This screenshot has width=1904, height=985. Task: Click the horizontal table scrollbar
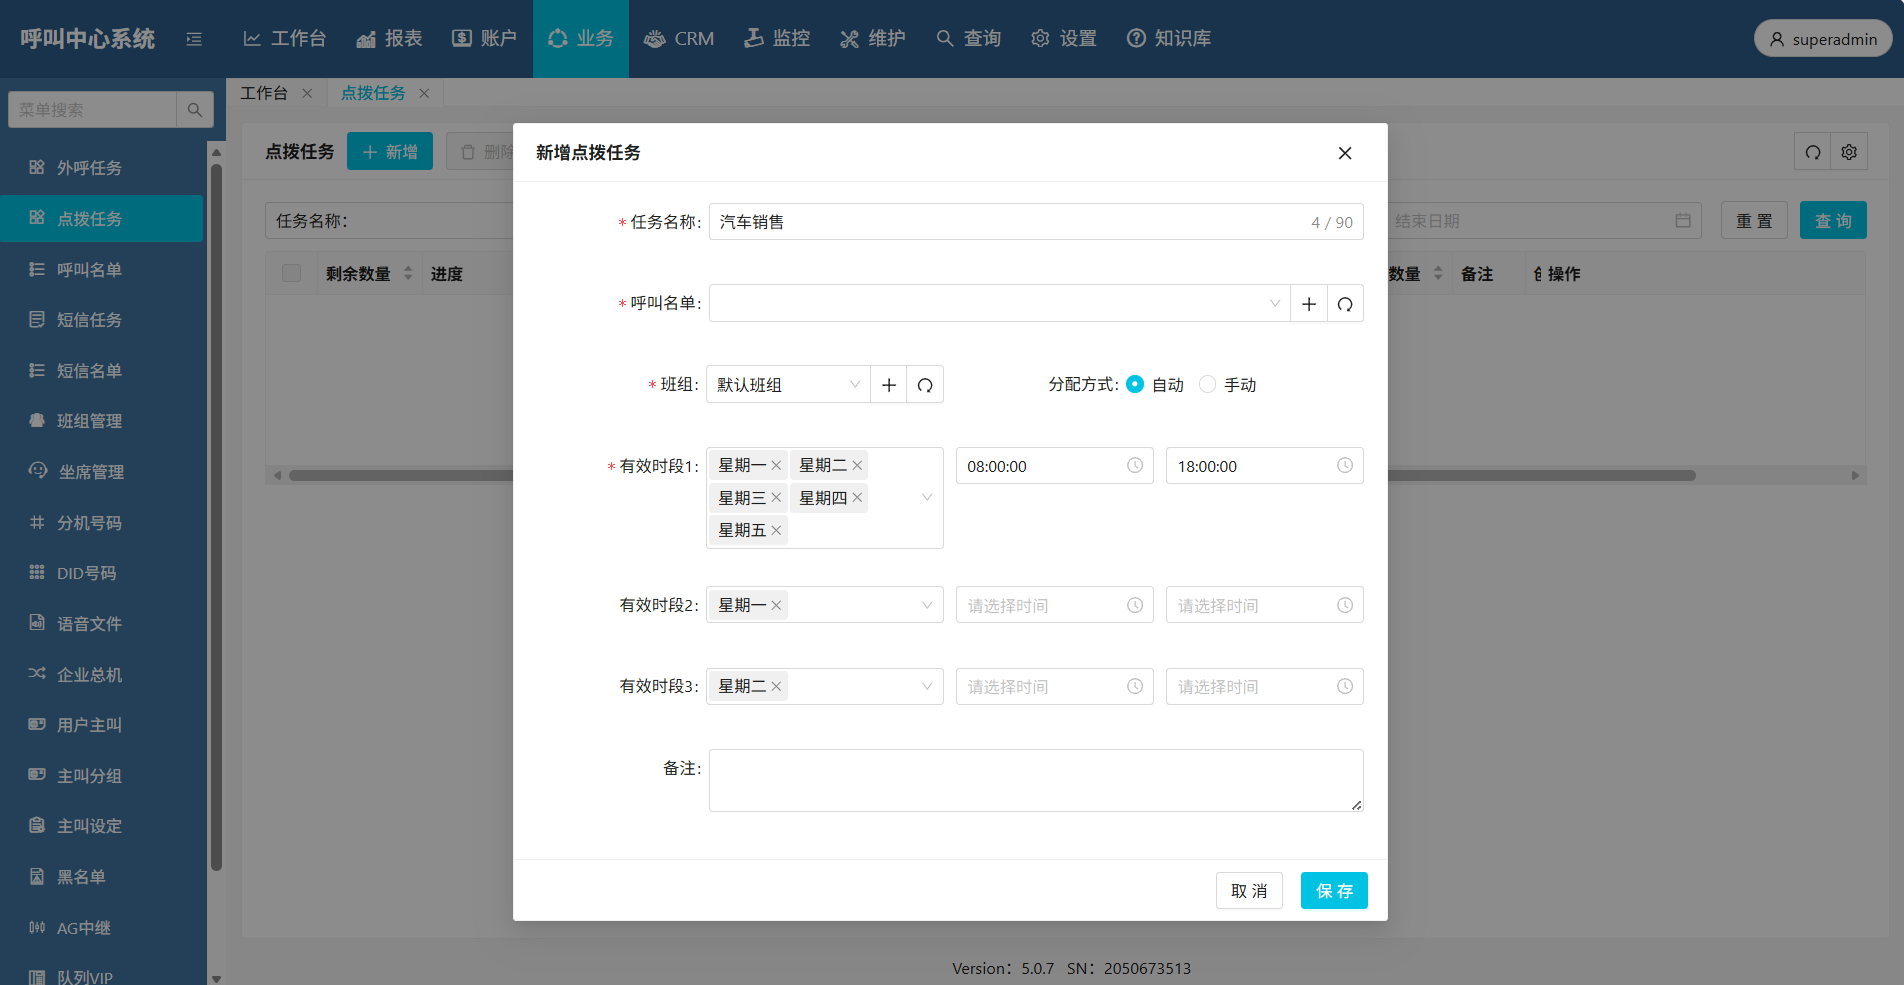coord(1540,476)
